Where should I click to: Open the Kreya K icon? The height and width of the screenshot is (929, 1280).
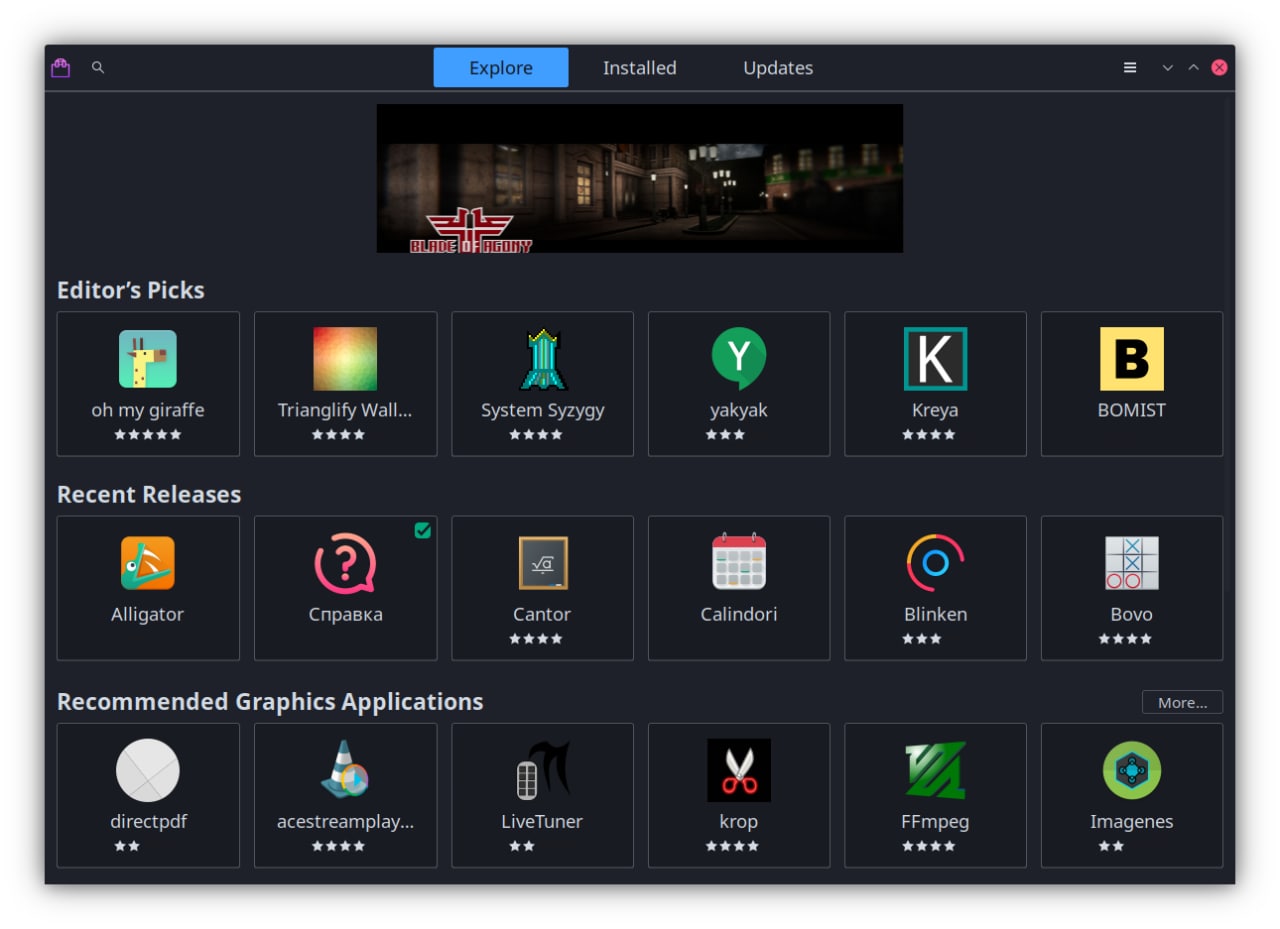pyautogui.click(x=935, y=359)
